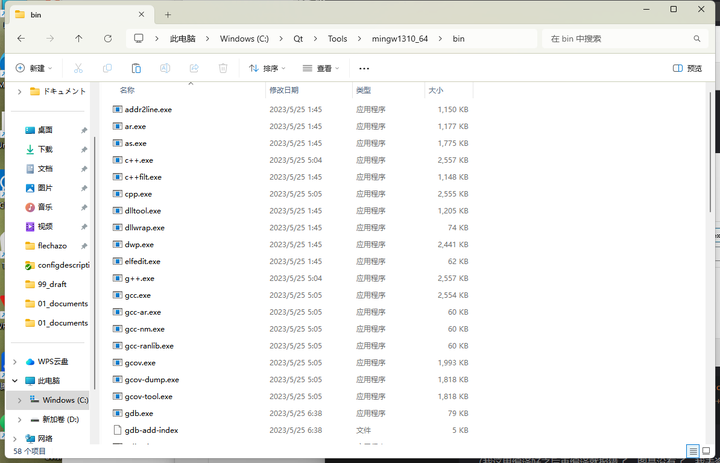Expand the 网络 tree node

[15, 439]
